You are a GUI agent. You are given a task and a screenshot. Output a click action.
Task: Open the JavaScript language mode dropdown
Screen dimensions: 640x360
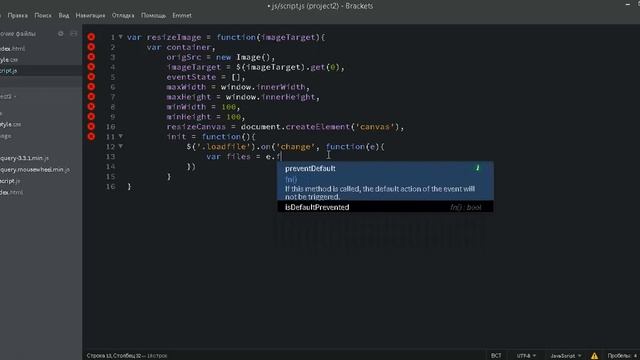(x=565, y=356)
